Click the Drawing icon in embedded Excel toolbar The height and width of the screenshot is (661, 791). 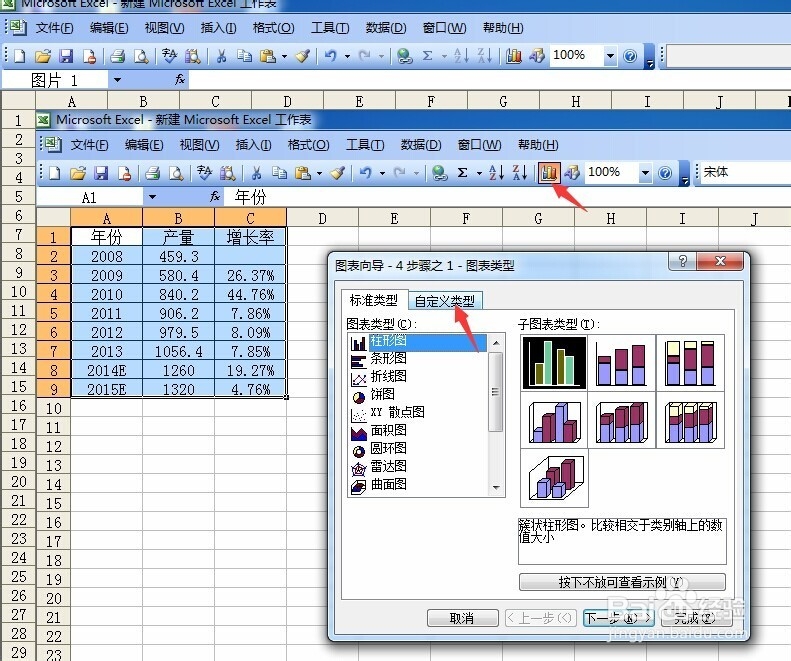[572, 173]
